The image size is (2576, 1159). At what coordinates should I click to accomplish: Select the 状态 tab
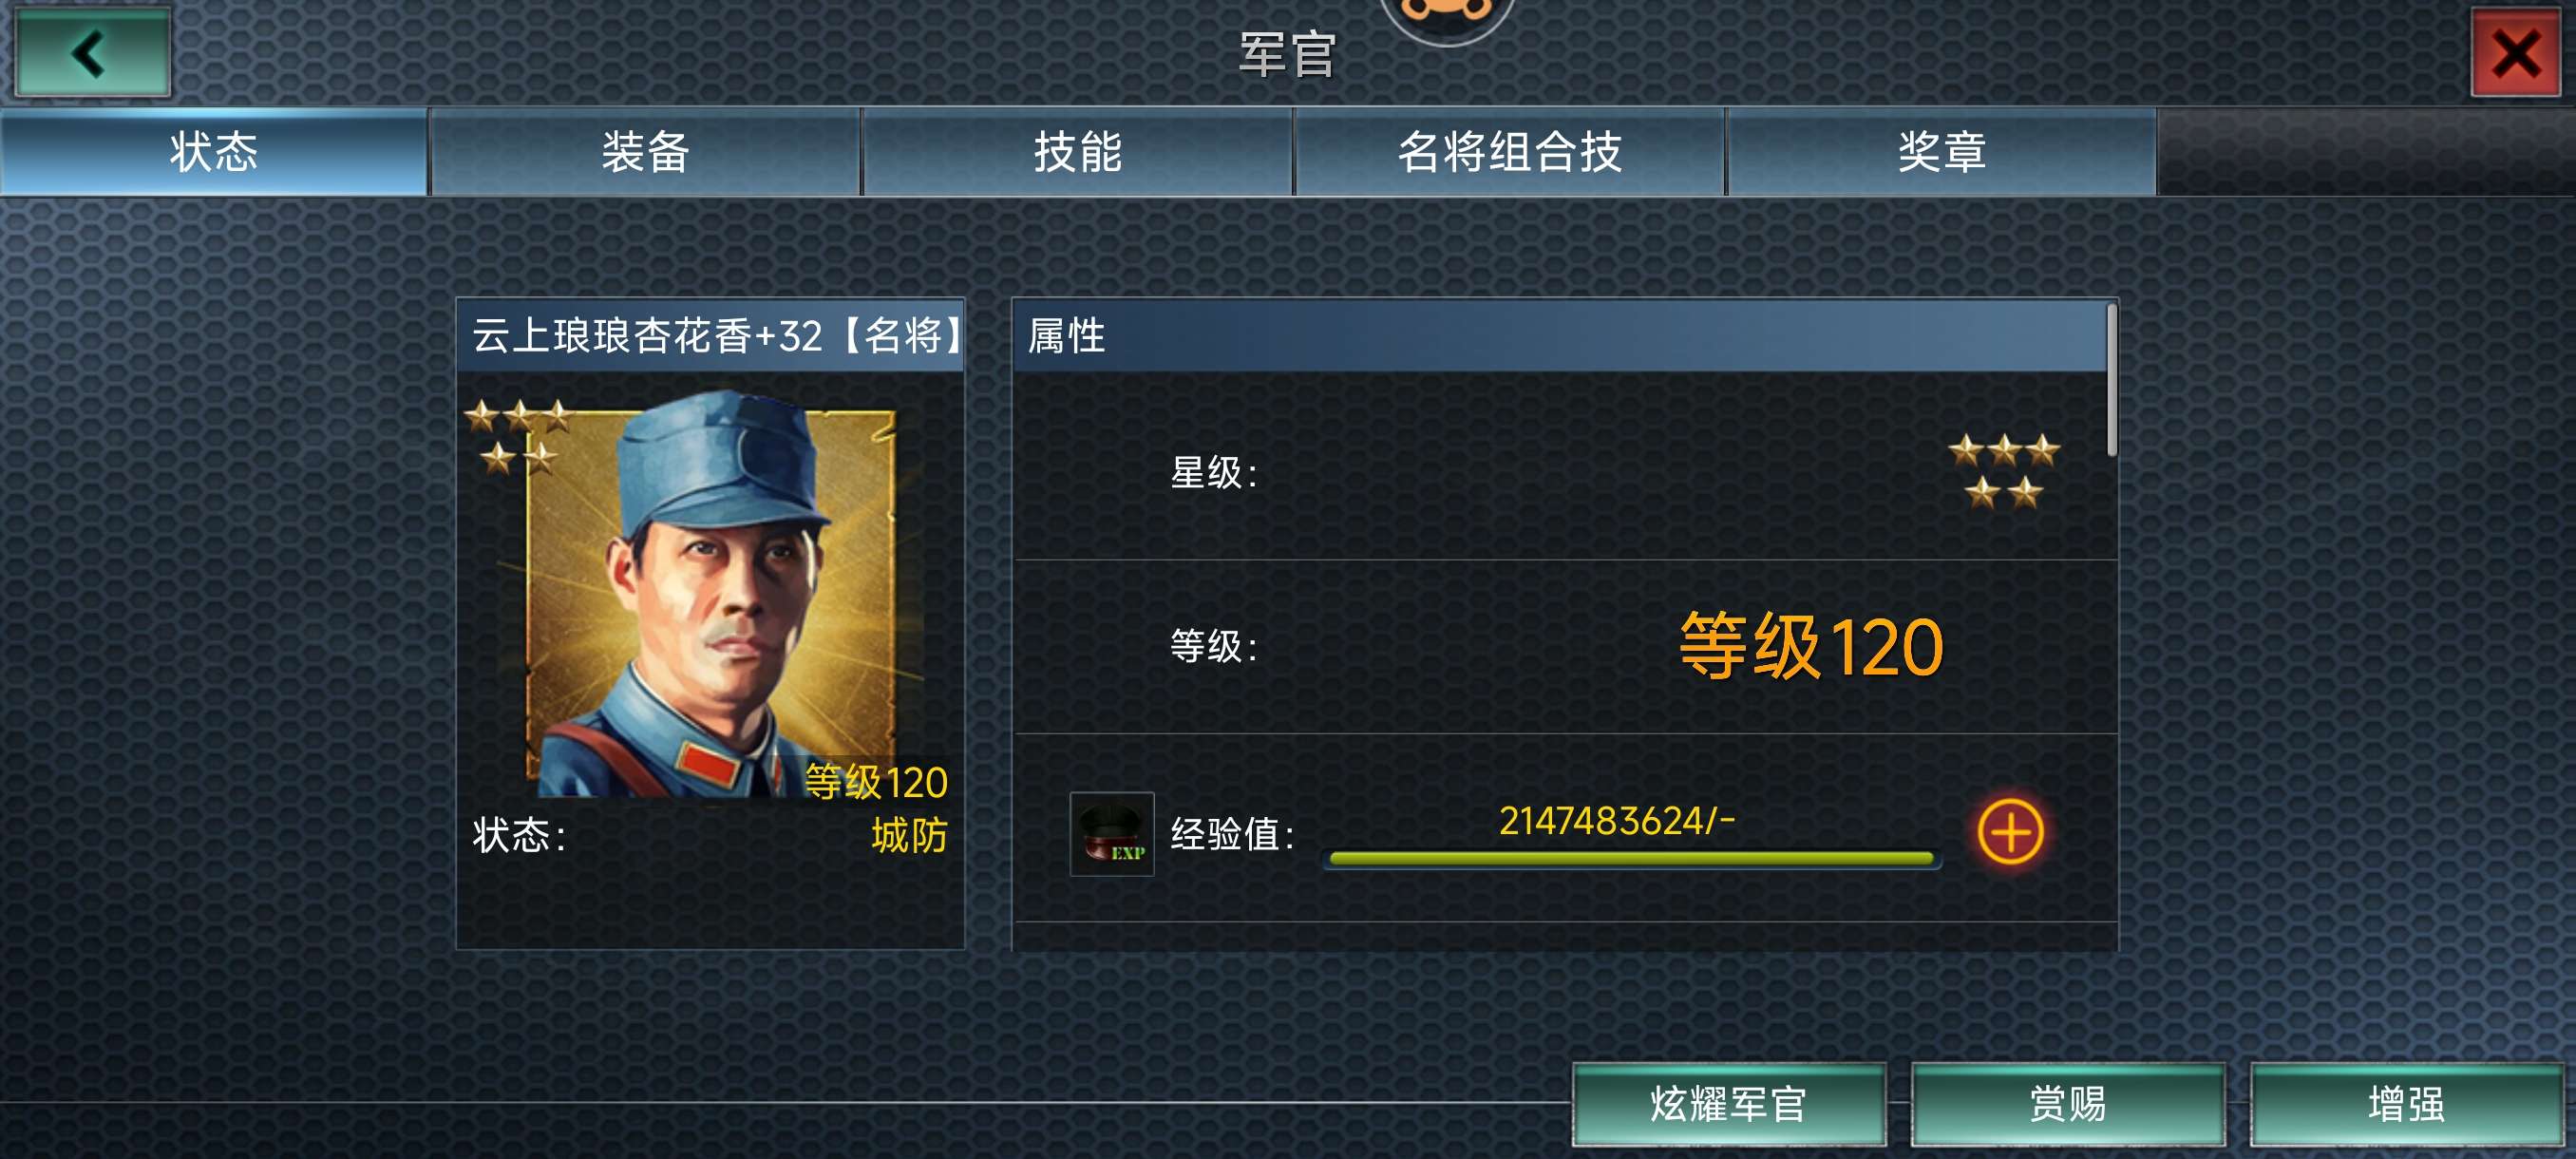pyautogui.click(x=213, y=152)
